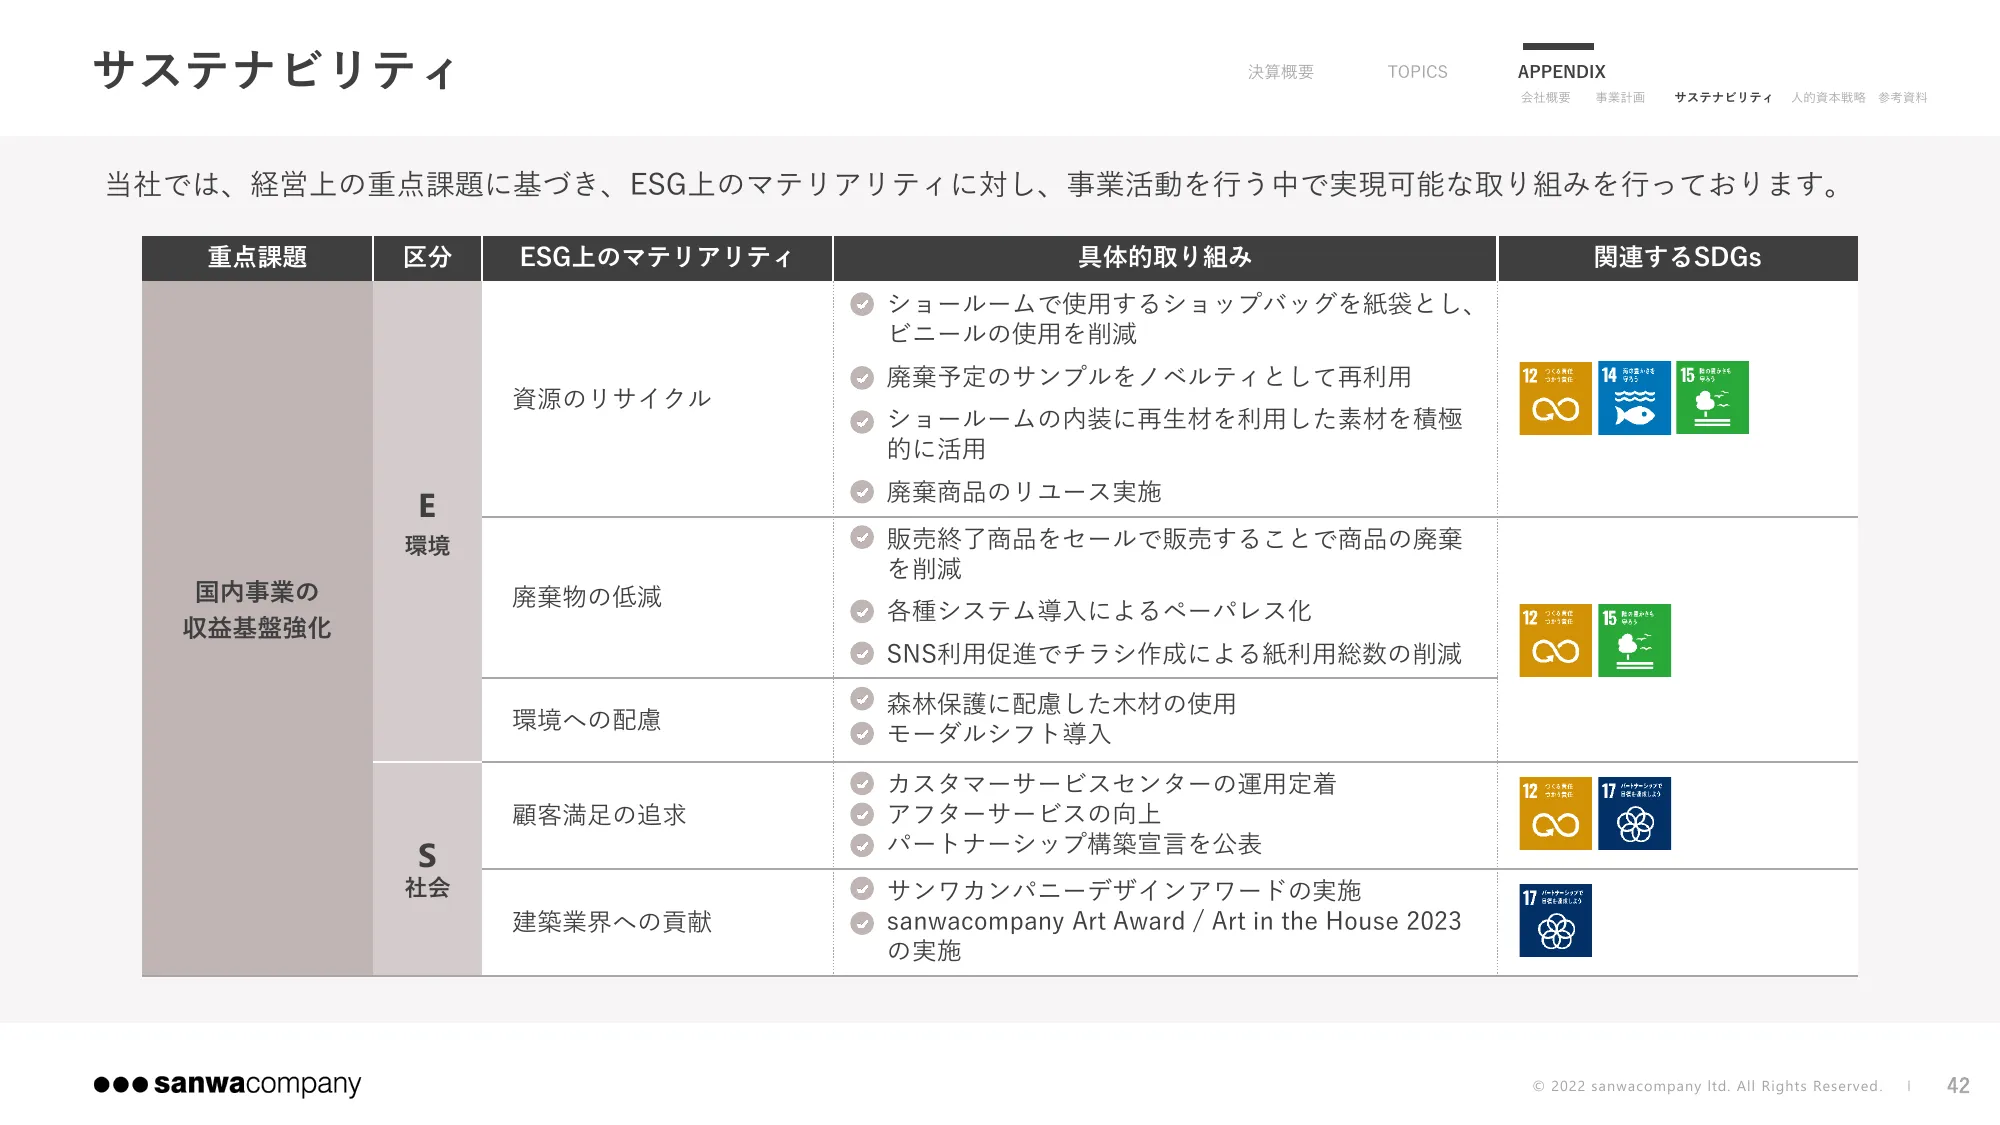2000x1125 pixels.
Task: Click page number 42 in footer
Action: tap(1958, 1086)
